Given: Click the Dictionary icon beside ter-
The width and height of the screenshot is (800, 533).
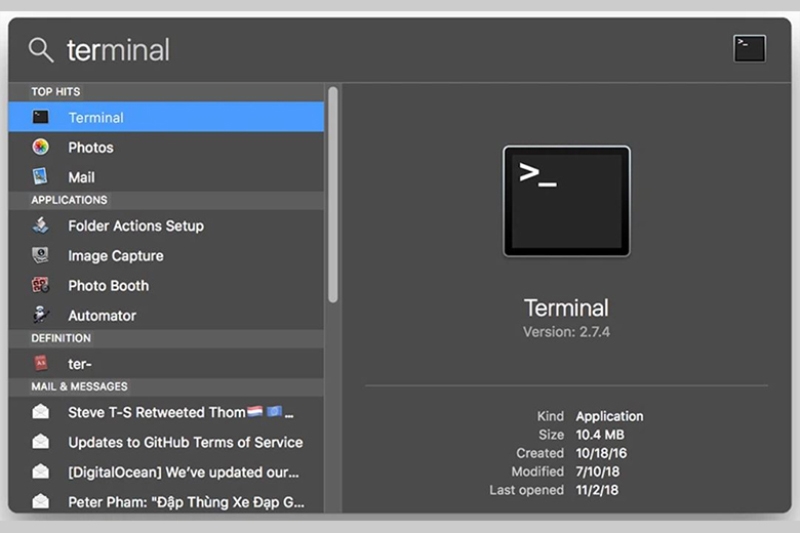Looking at the screenshot, I should coord(40,363).
